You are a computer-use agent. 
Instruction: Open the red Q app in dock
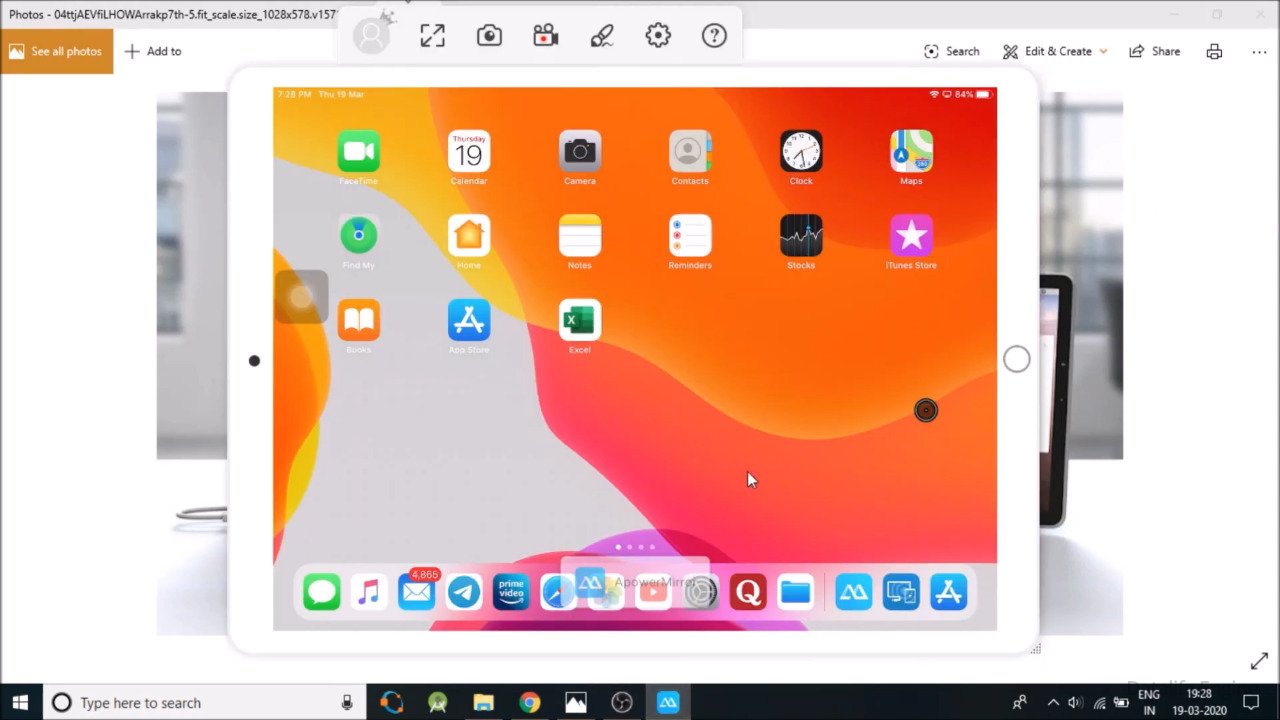[748, 592]
